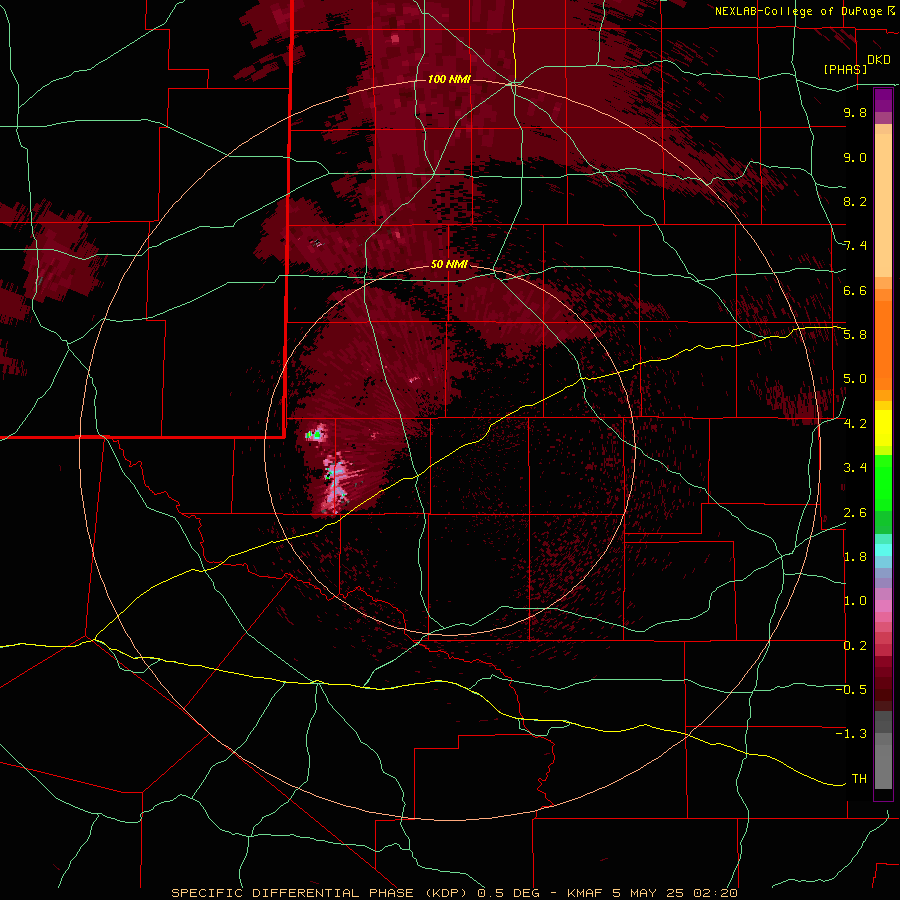Viewport: 900px width, 900px height.
Task: Click the peach swatch on the color bar
Action: click(x=883, y=205)
